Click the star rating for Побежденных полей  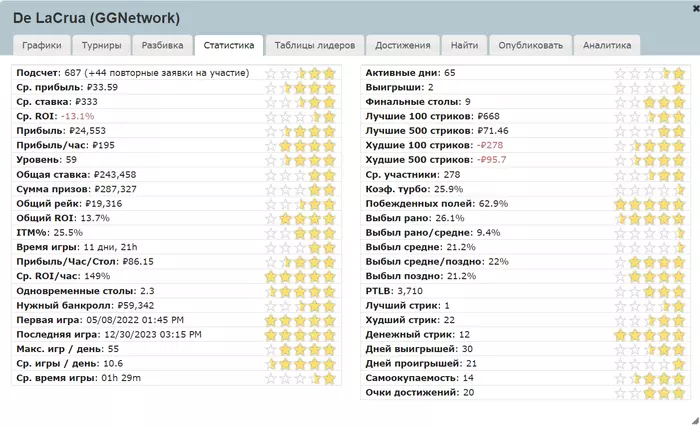pyautogui.click(x=650, y=204)
